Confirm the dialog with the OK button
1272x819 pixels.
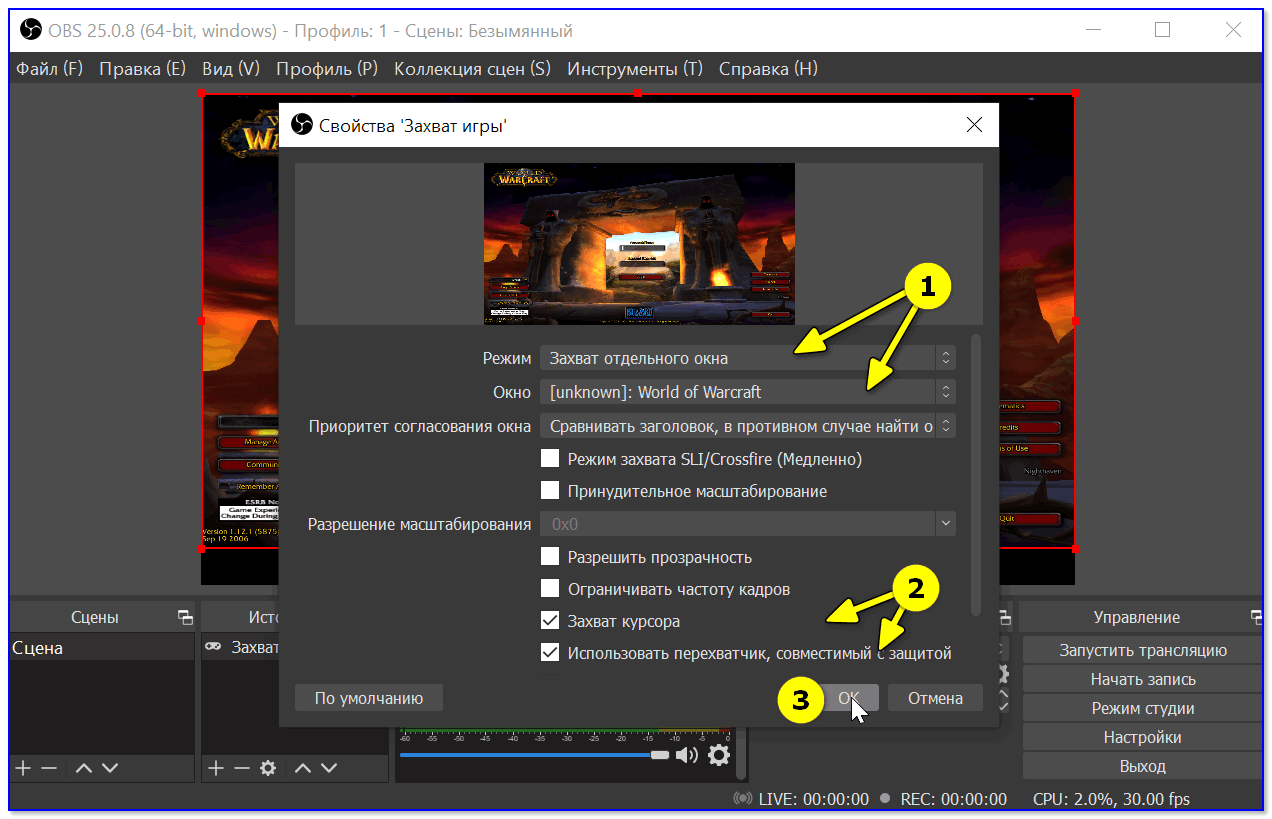coord(849,698)
